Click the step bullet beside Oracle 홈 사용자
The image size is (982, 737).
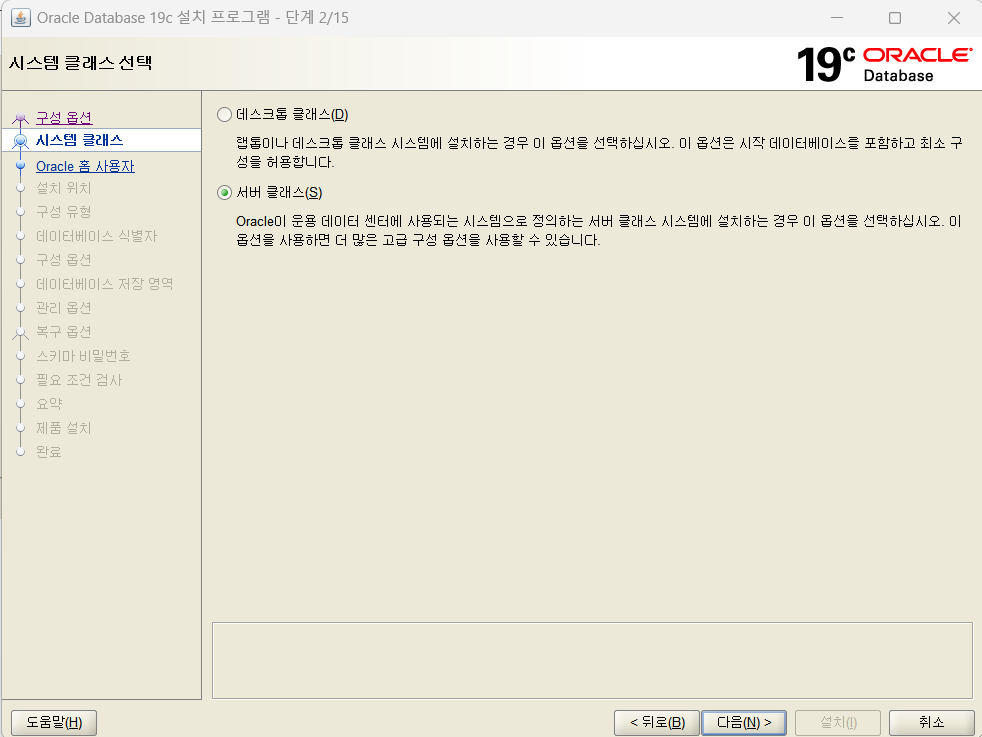[21, 166]
